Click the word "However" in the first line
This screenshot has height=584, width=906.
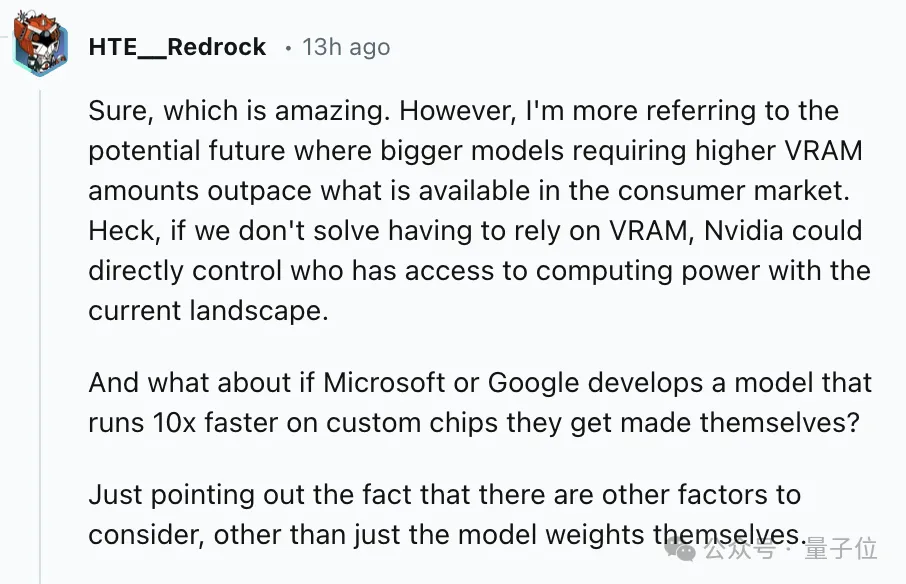[x=457, y=110]
